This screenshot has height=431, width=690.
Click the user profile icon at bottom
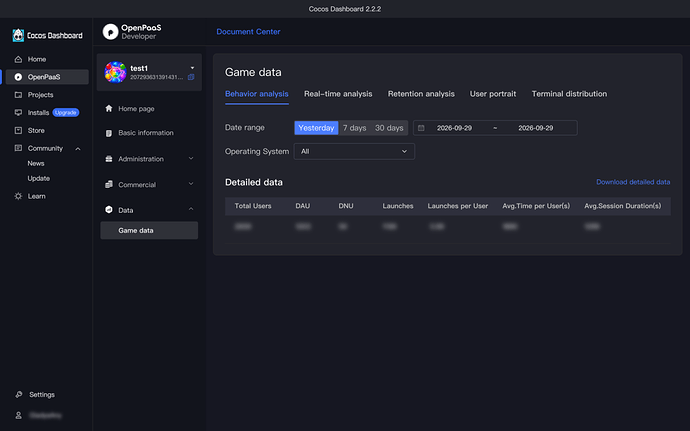coord(18,415)
